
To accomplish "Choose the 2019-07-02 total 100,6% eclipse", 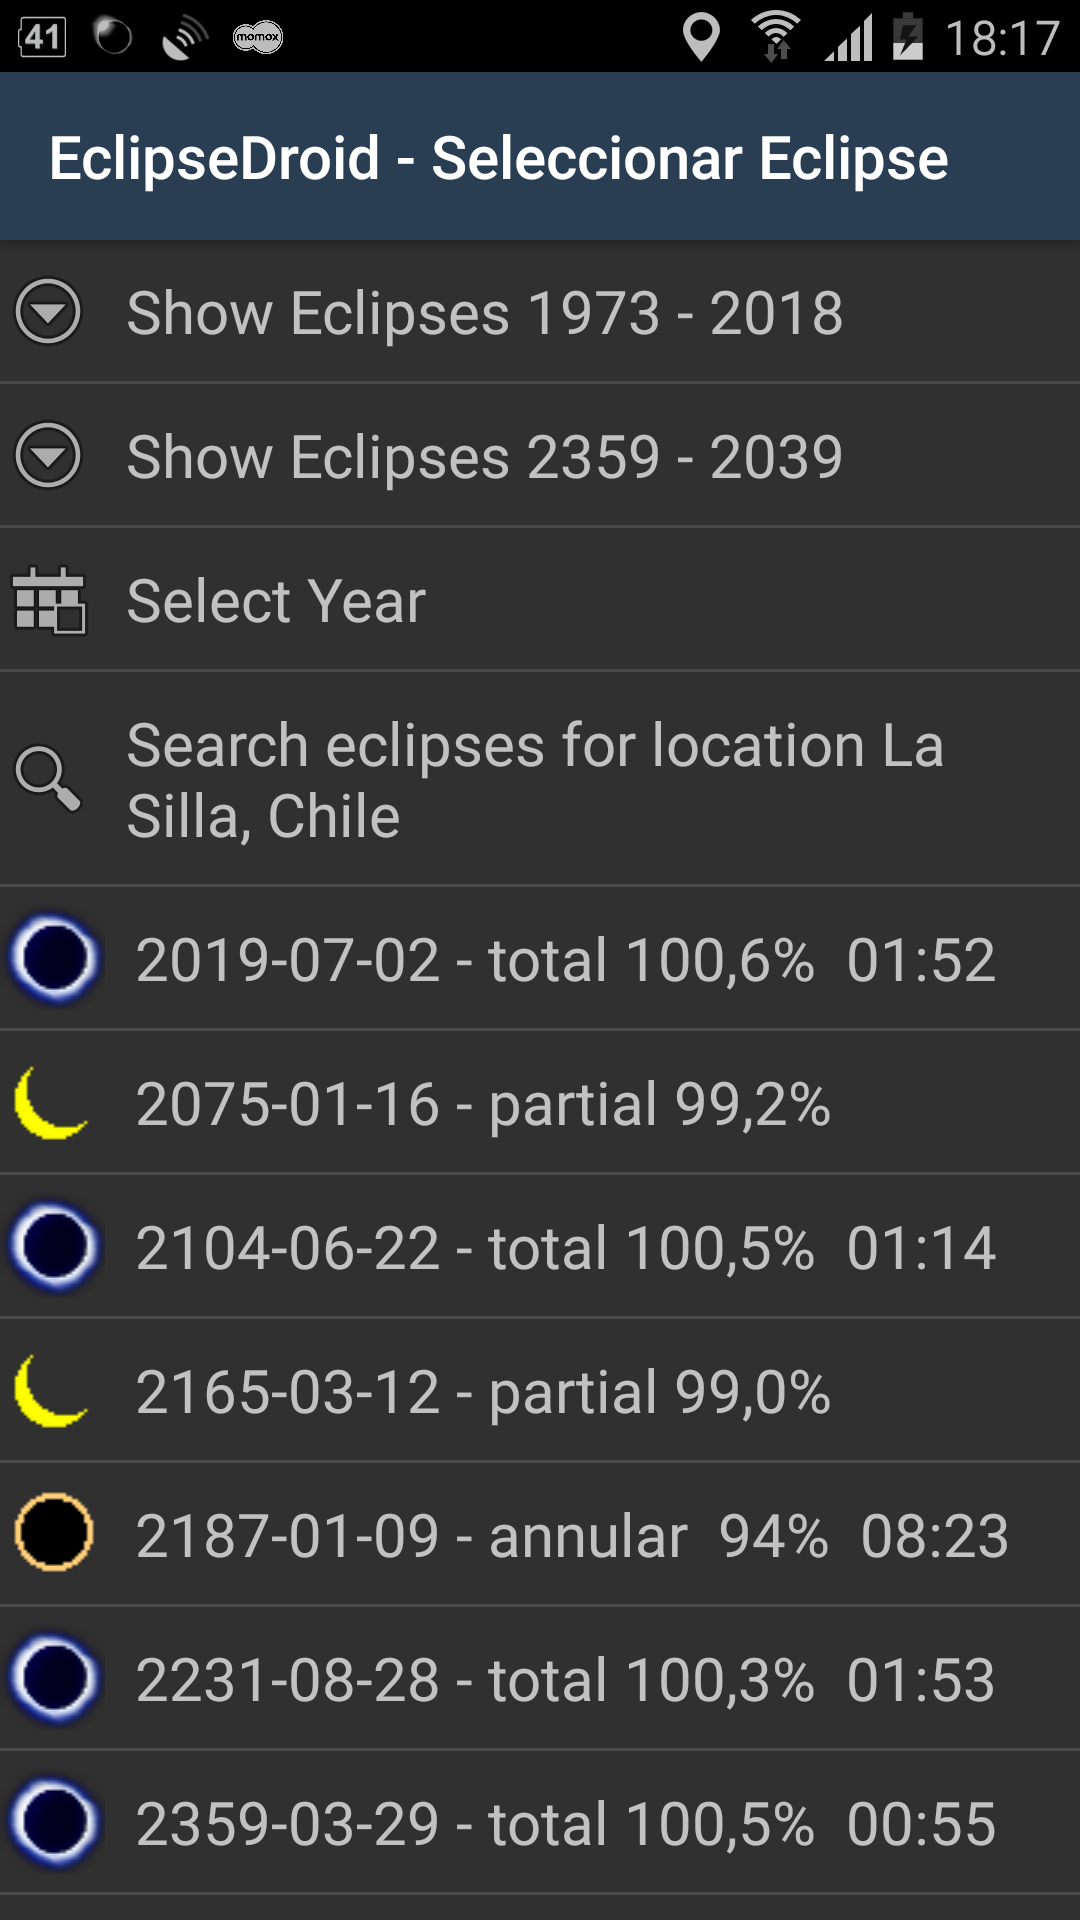I will (x=540, y=958).
